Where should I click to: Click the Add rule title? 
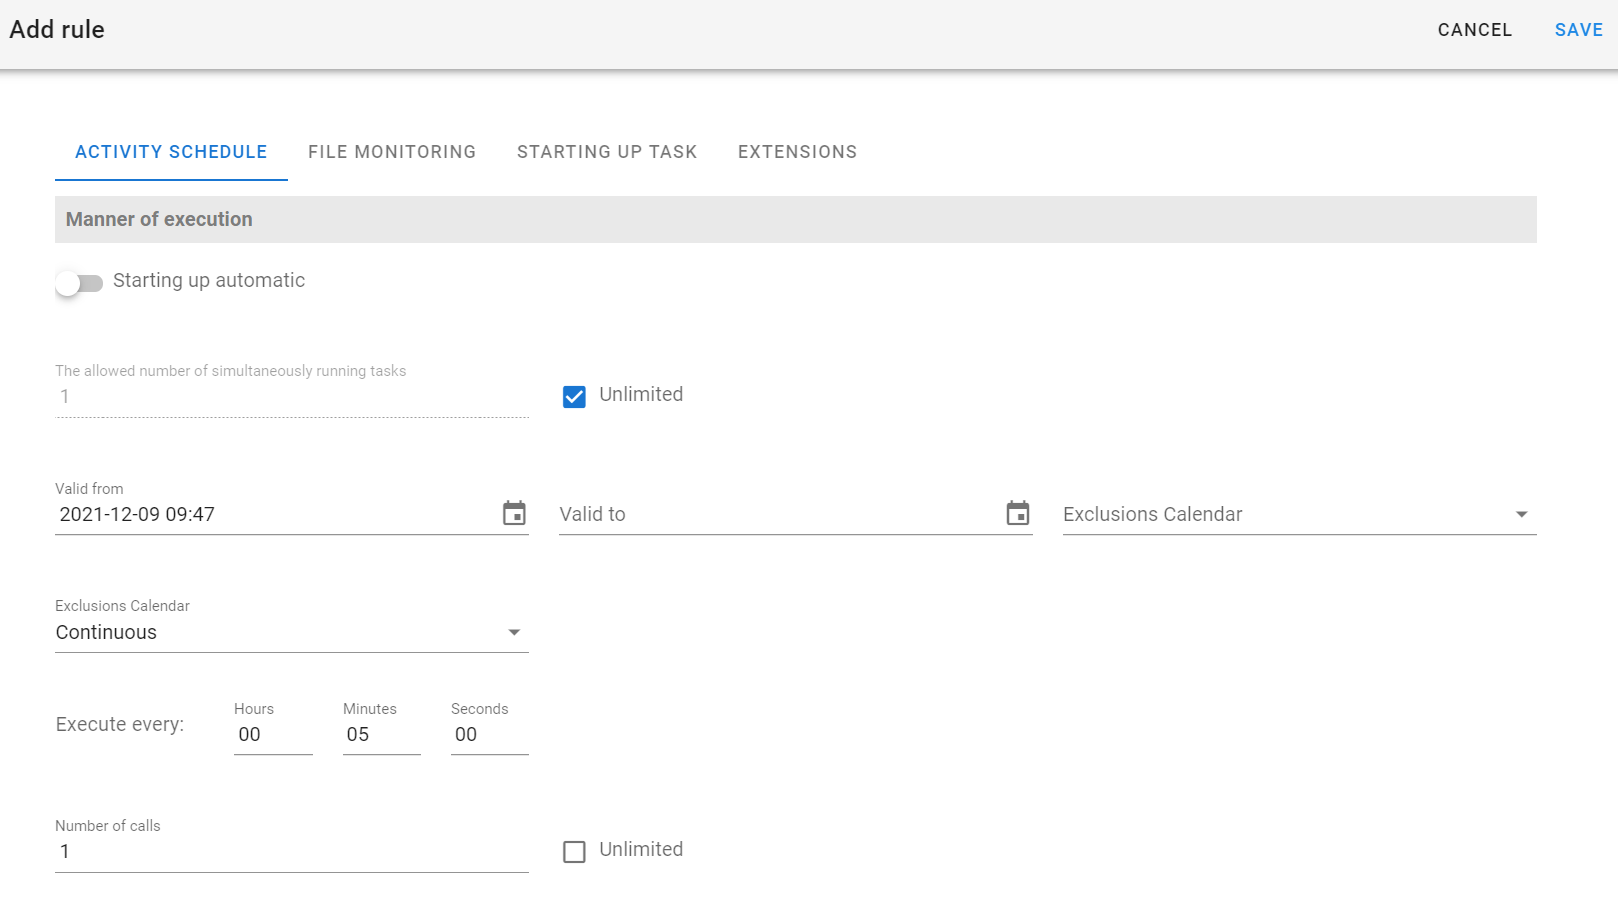(x=57, y=30)
